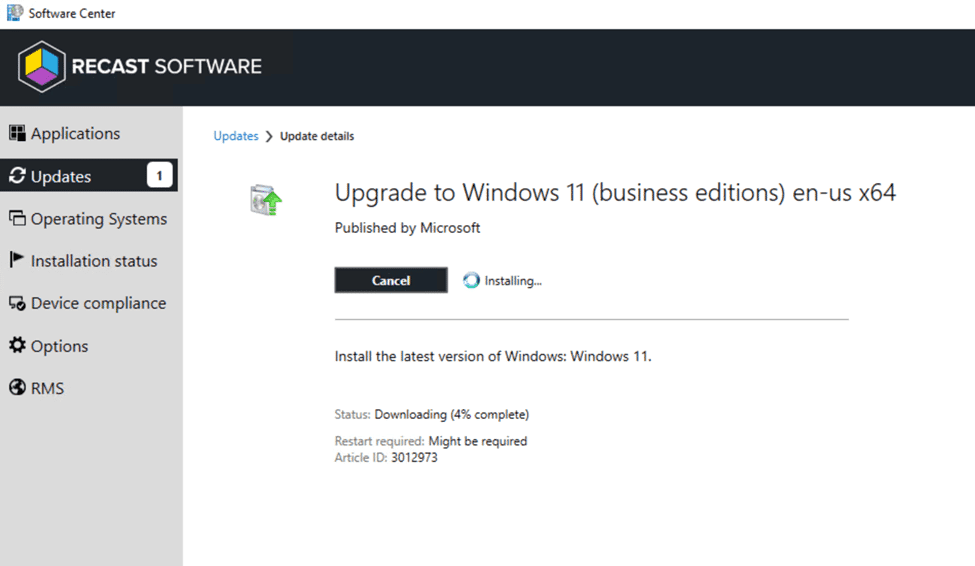Image resolution: width=975 pixels, height=566 pixels.
Task: Click the RMS globe icon
Action: point(17,388)
